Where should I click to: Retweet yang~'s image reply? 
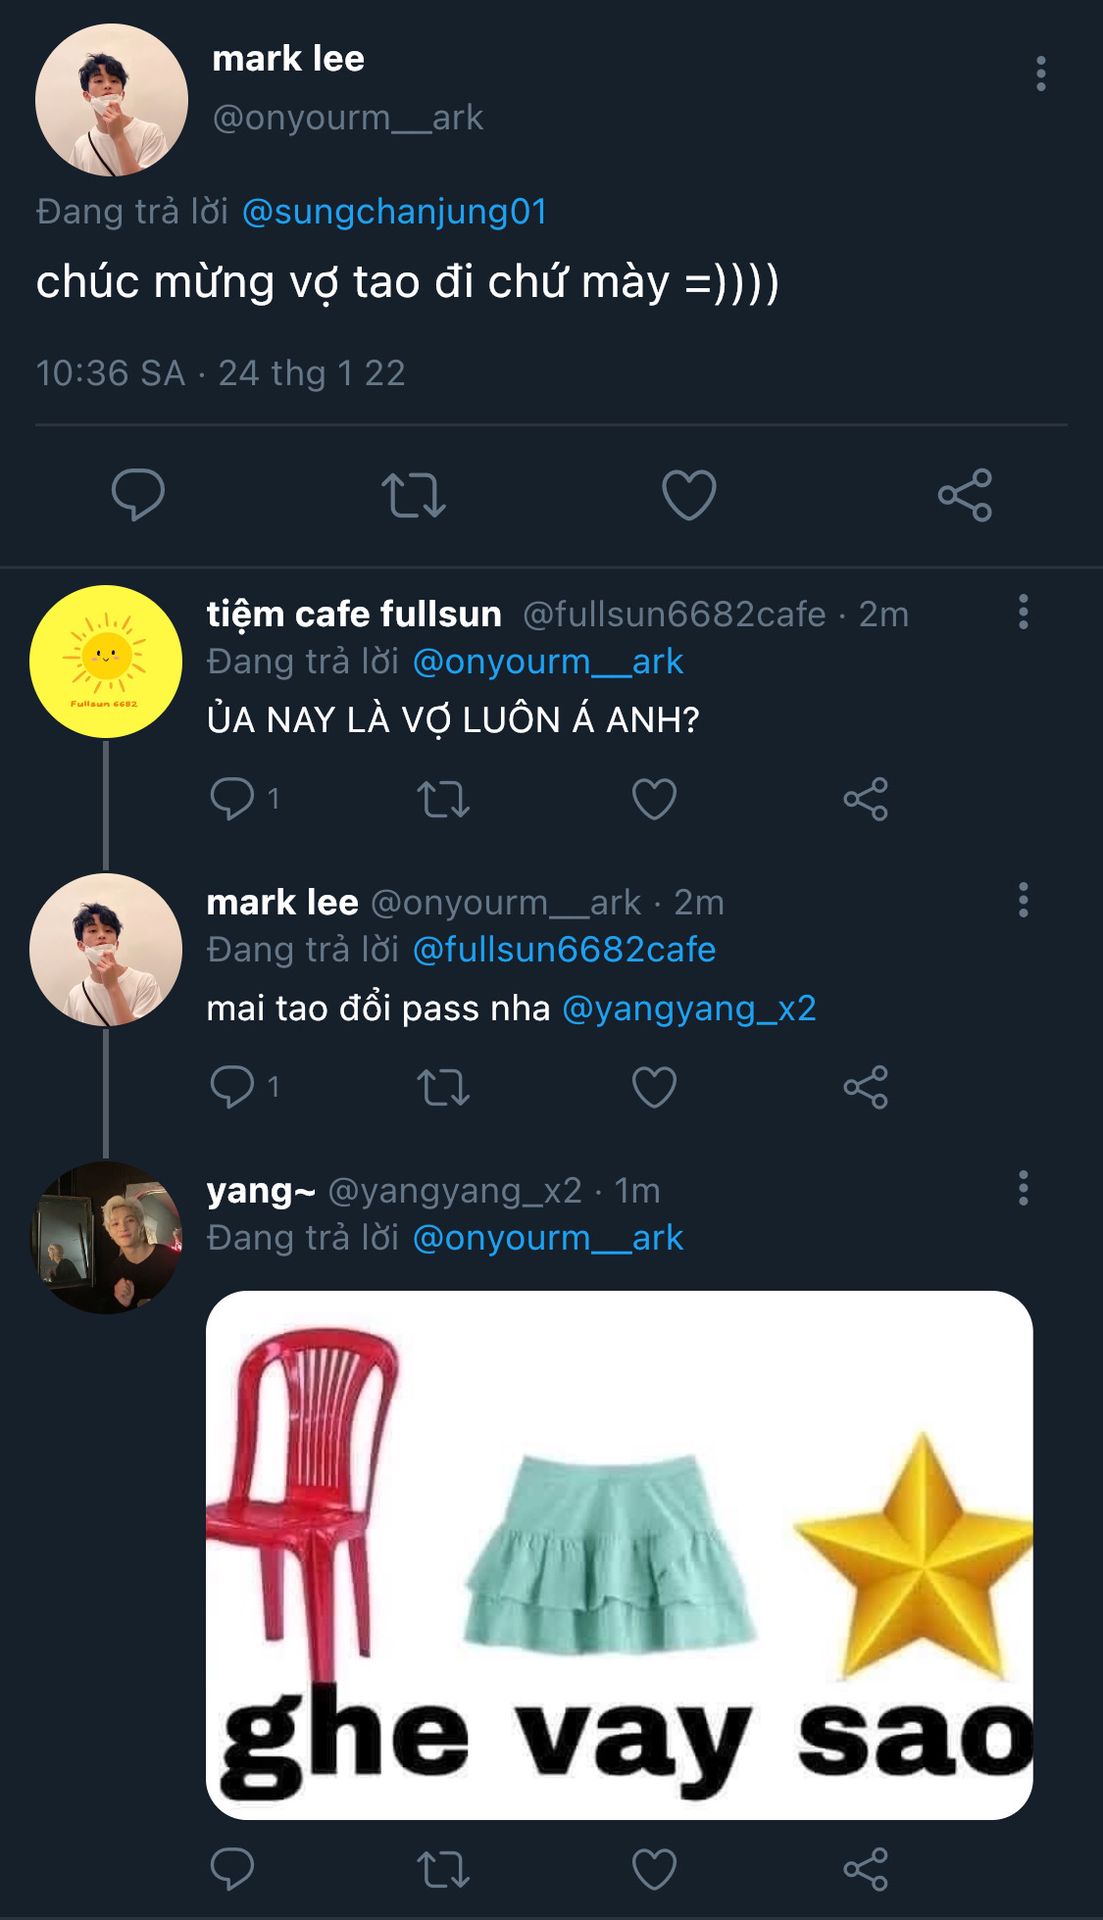(443, 1869)
